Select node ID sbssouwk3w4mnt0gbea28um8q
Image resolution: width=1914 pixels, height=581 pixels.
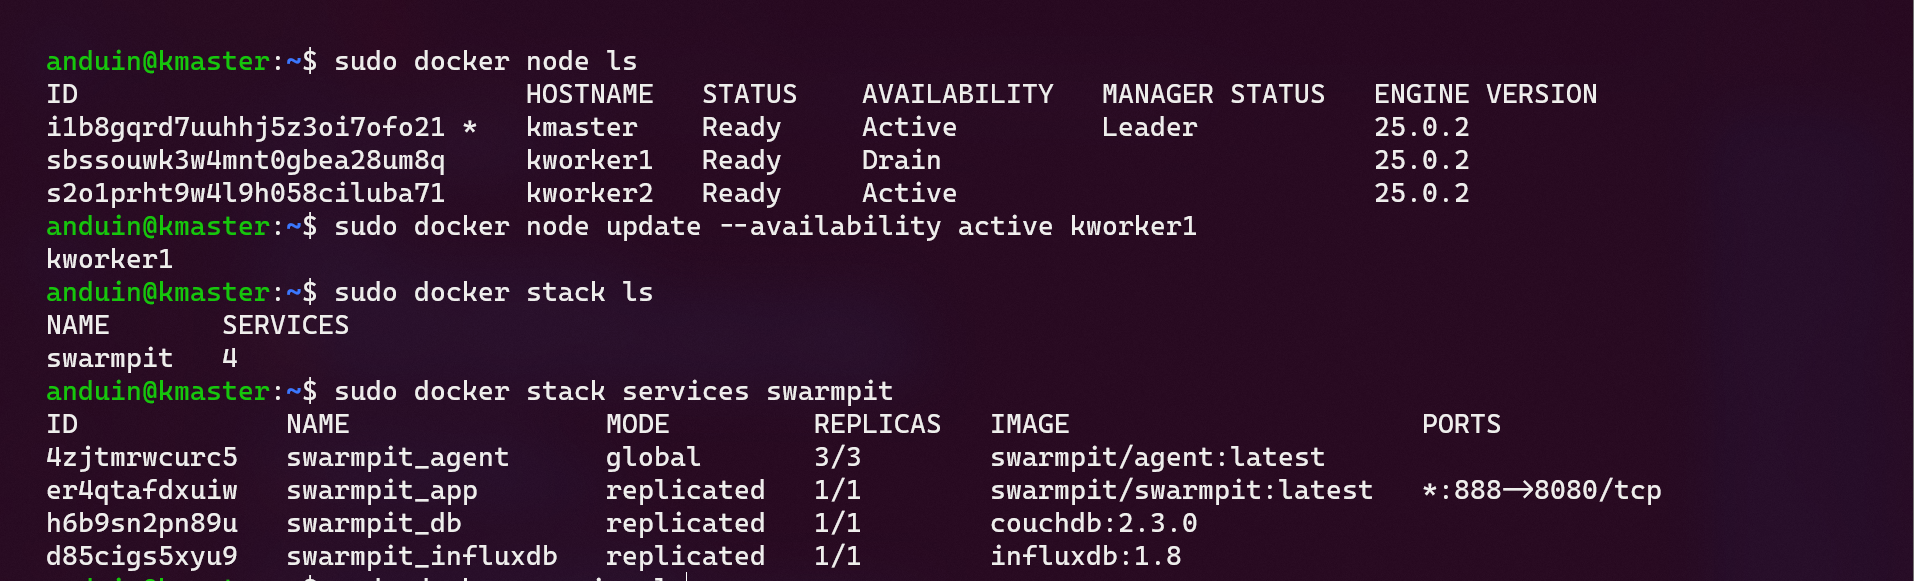245,160
